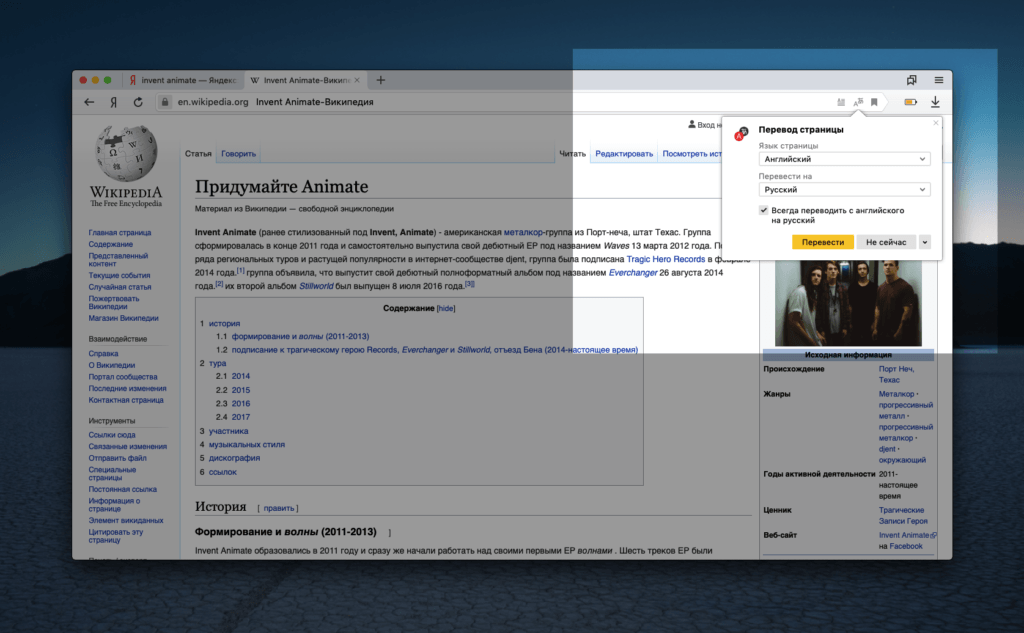Click Связанные изменения in the sidebar
1024x633 pixels.
(128, 447)
